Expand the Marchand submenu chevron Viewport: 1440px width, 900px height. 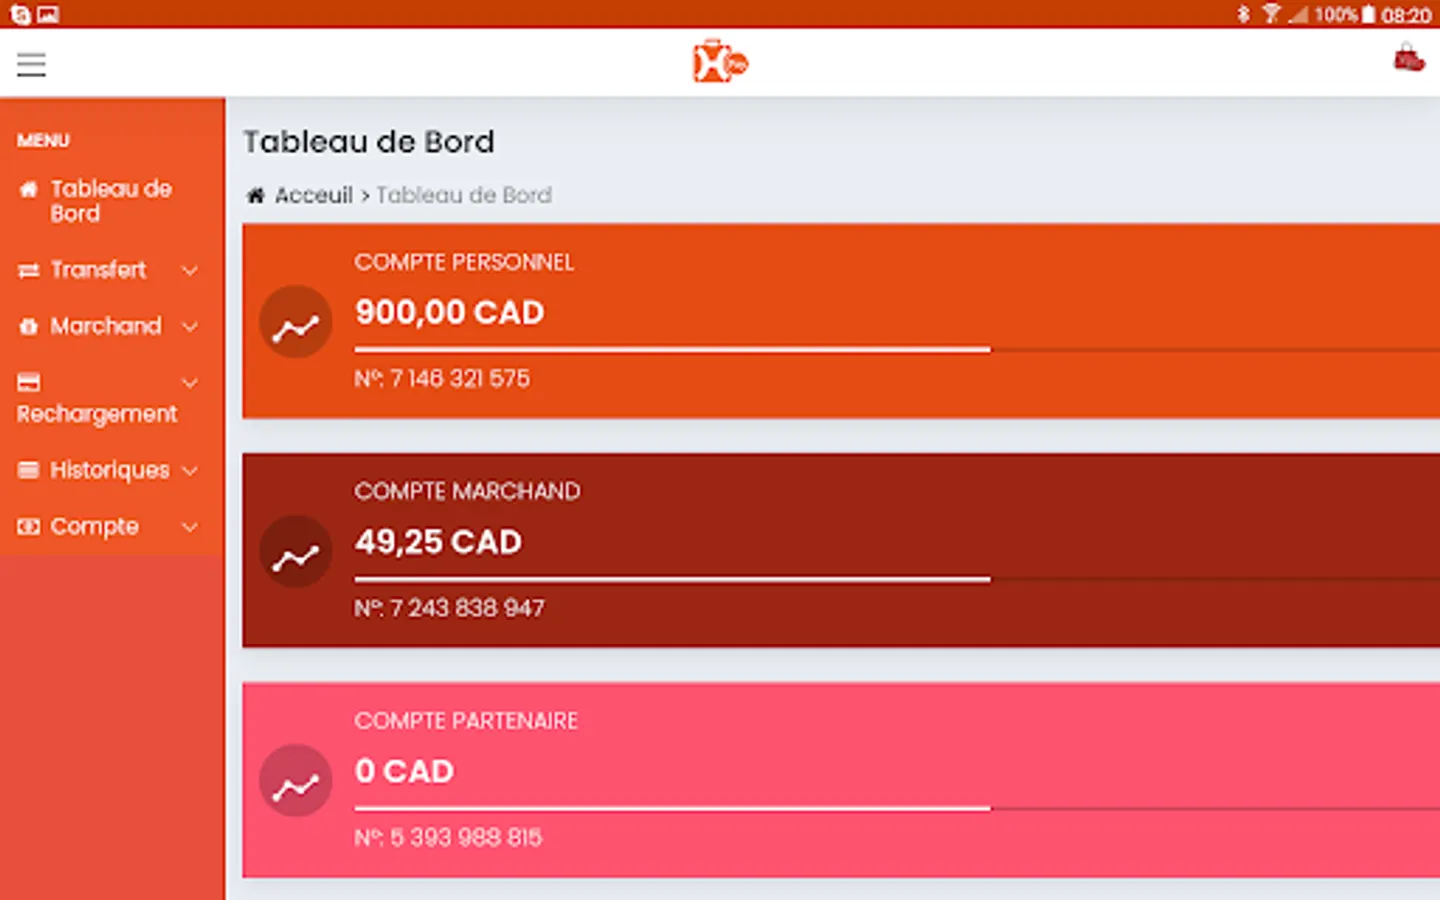[190, 327]
